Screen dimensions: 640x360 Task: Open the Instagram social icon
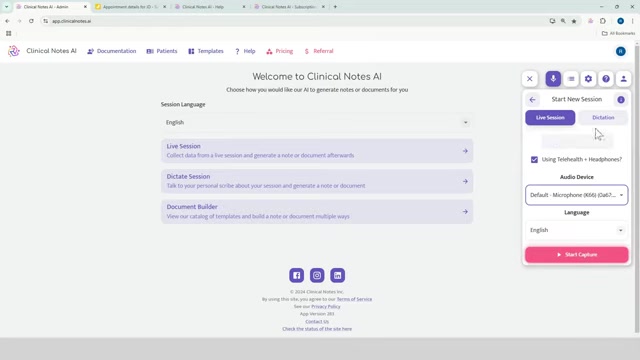317,275
